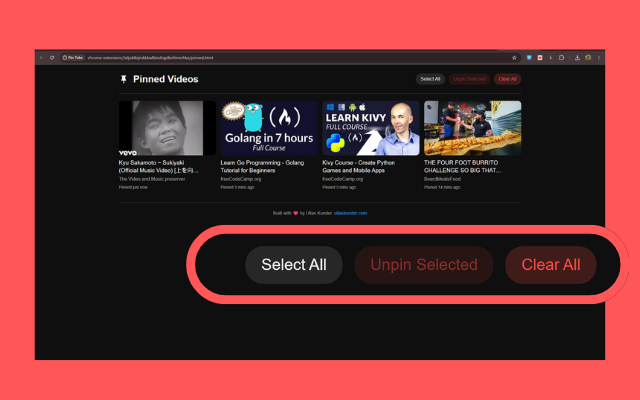Click the address bar URL field
This screenshot has height=400, width=640.
pyautogui.click(x=286, y=58)
